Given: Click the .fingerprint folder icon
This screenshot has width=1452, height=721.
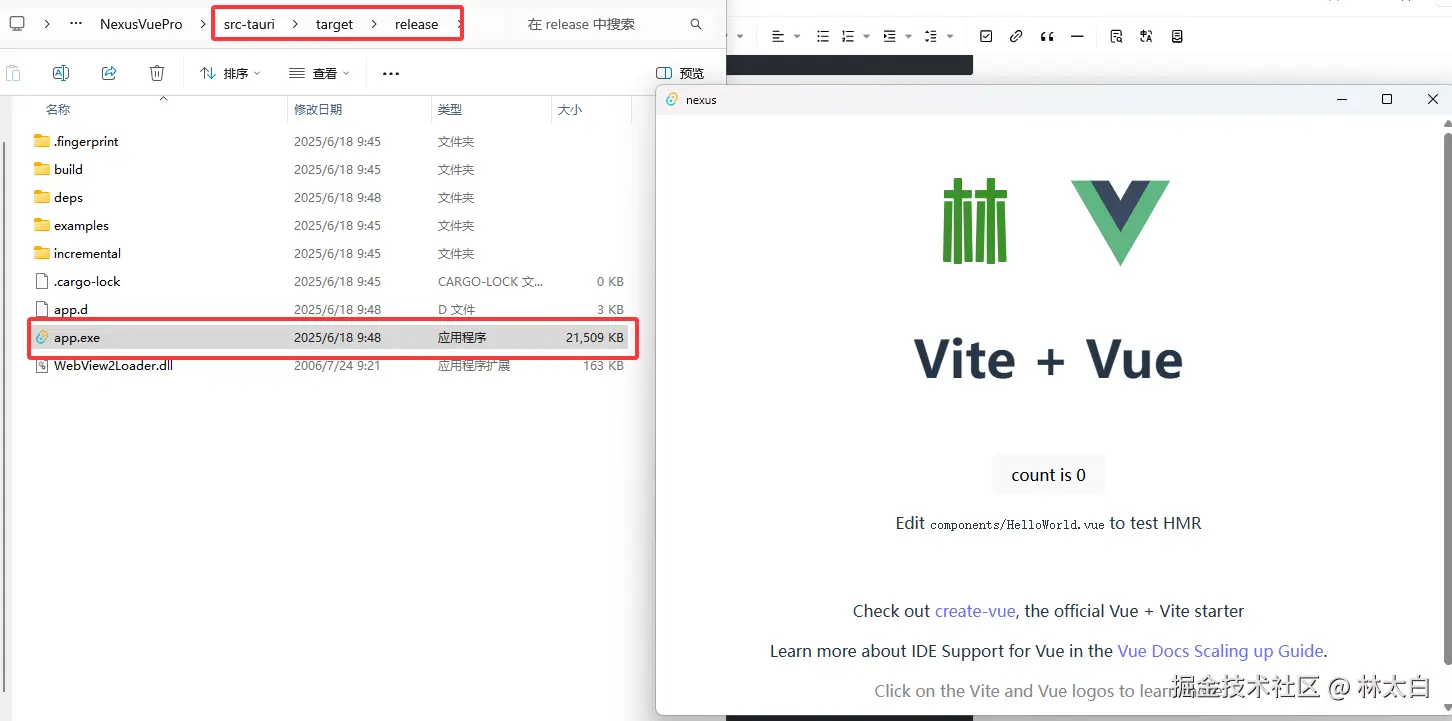Looking at the screenshot, I should [x=41, y=141].
